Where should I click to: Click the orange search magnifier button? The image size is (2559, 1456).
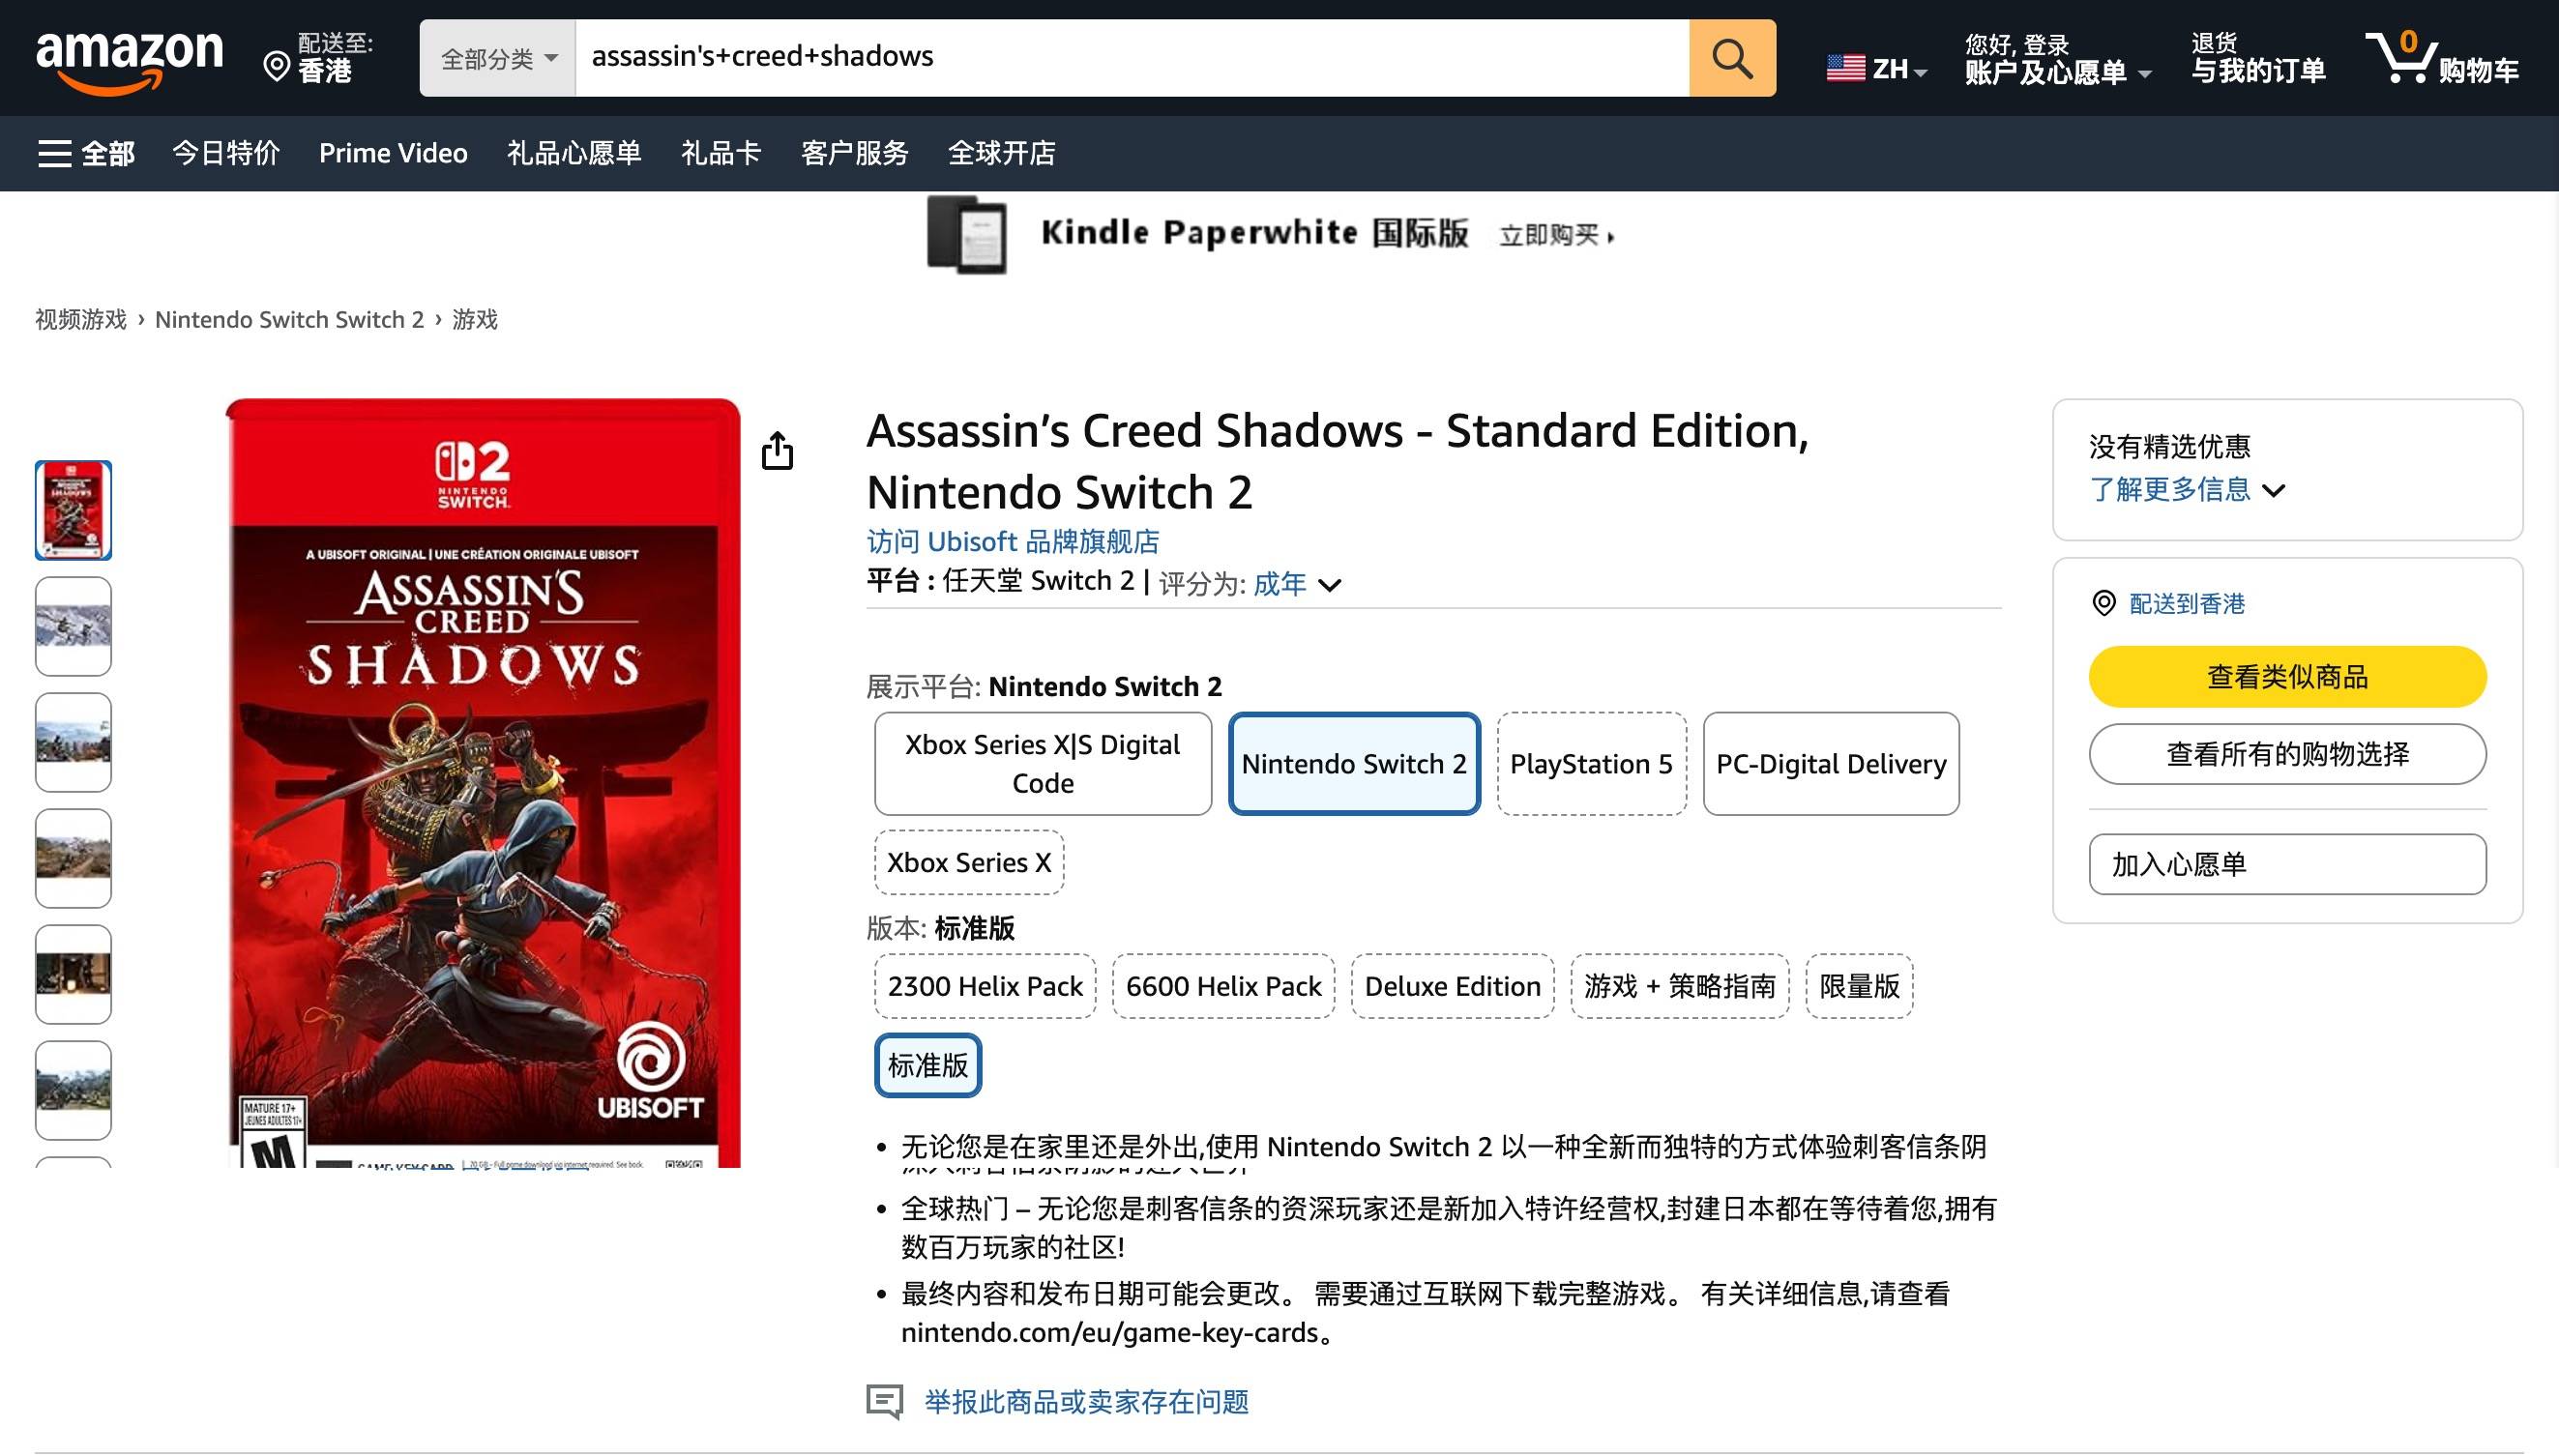[x=1731, y=58]
